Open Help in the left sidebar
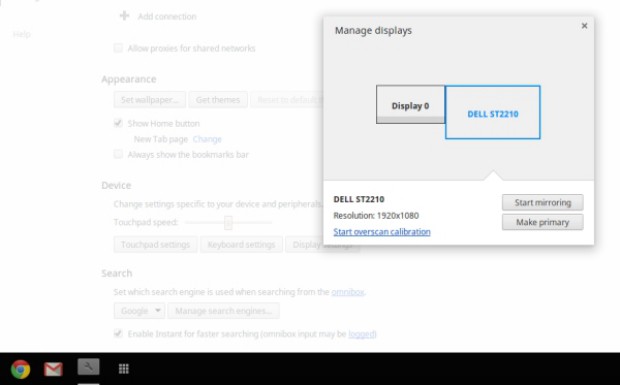Viewport: 620px width, 385px height. [x=22, y=34]
